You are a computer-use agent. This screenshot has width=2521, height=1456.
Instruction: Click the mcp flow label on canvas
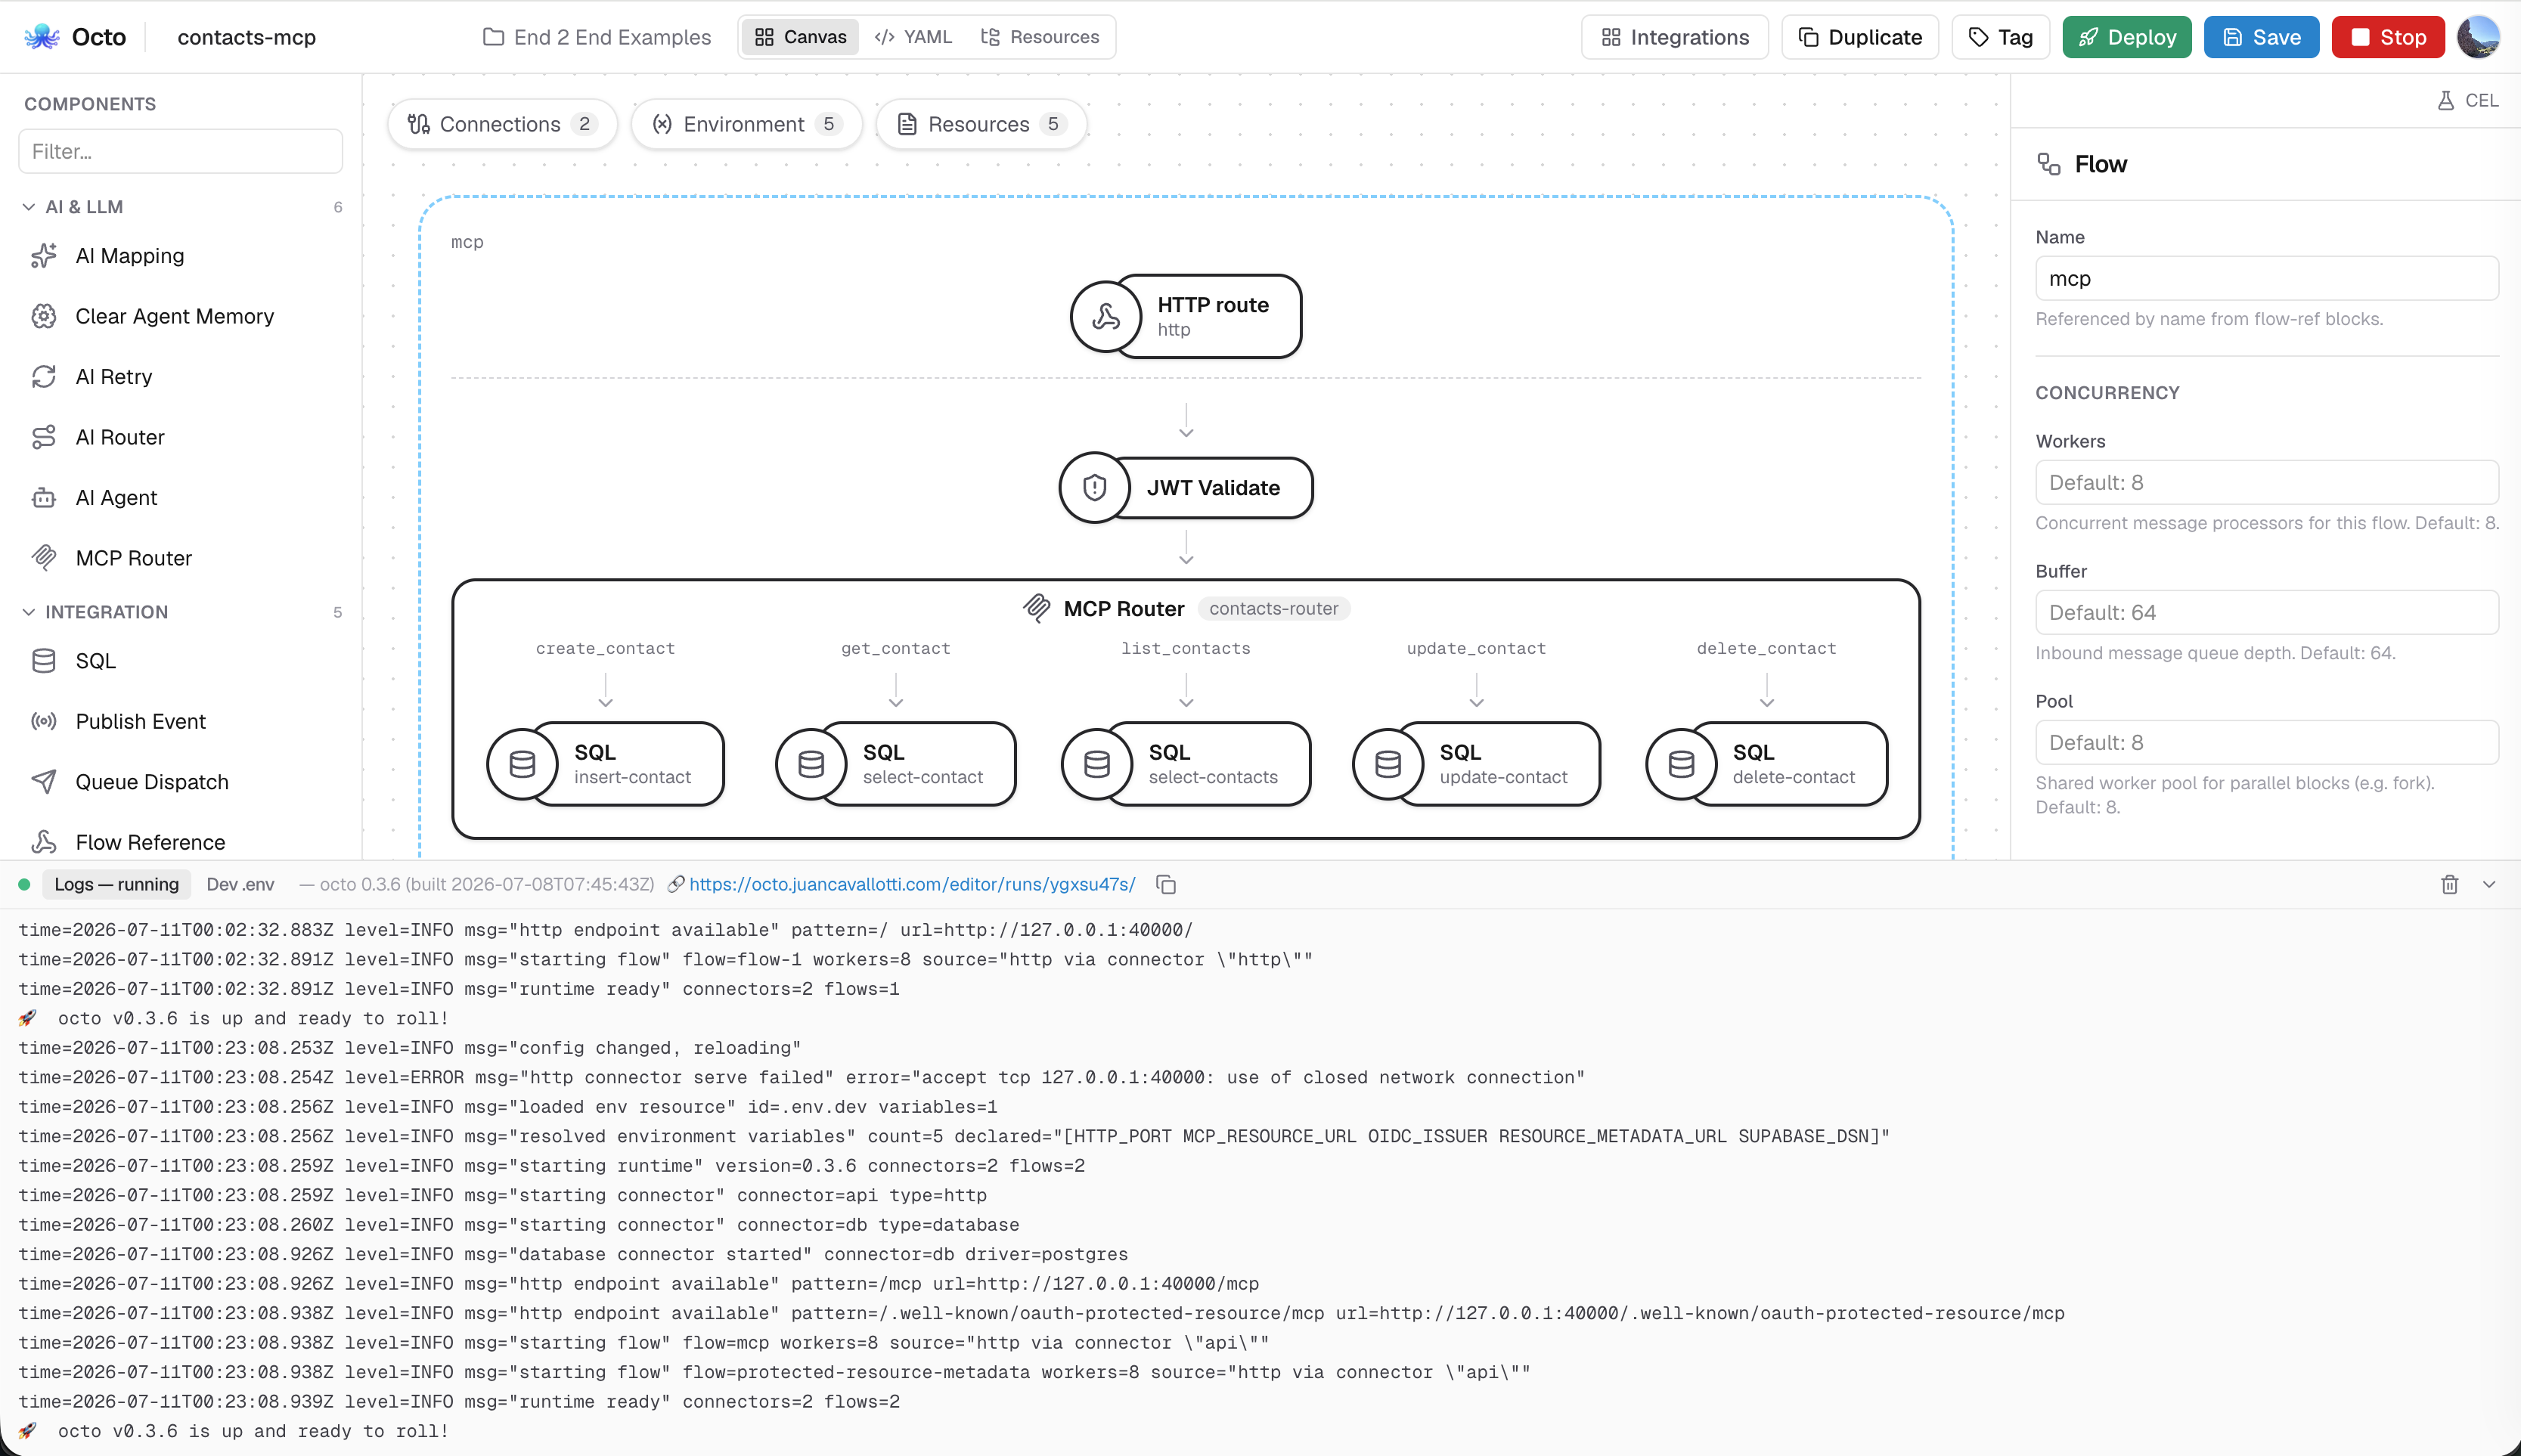tap(467, 242)
